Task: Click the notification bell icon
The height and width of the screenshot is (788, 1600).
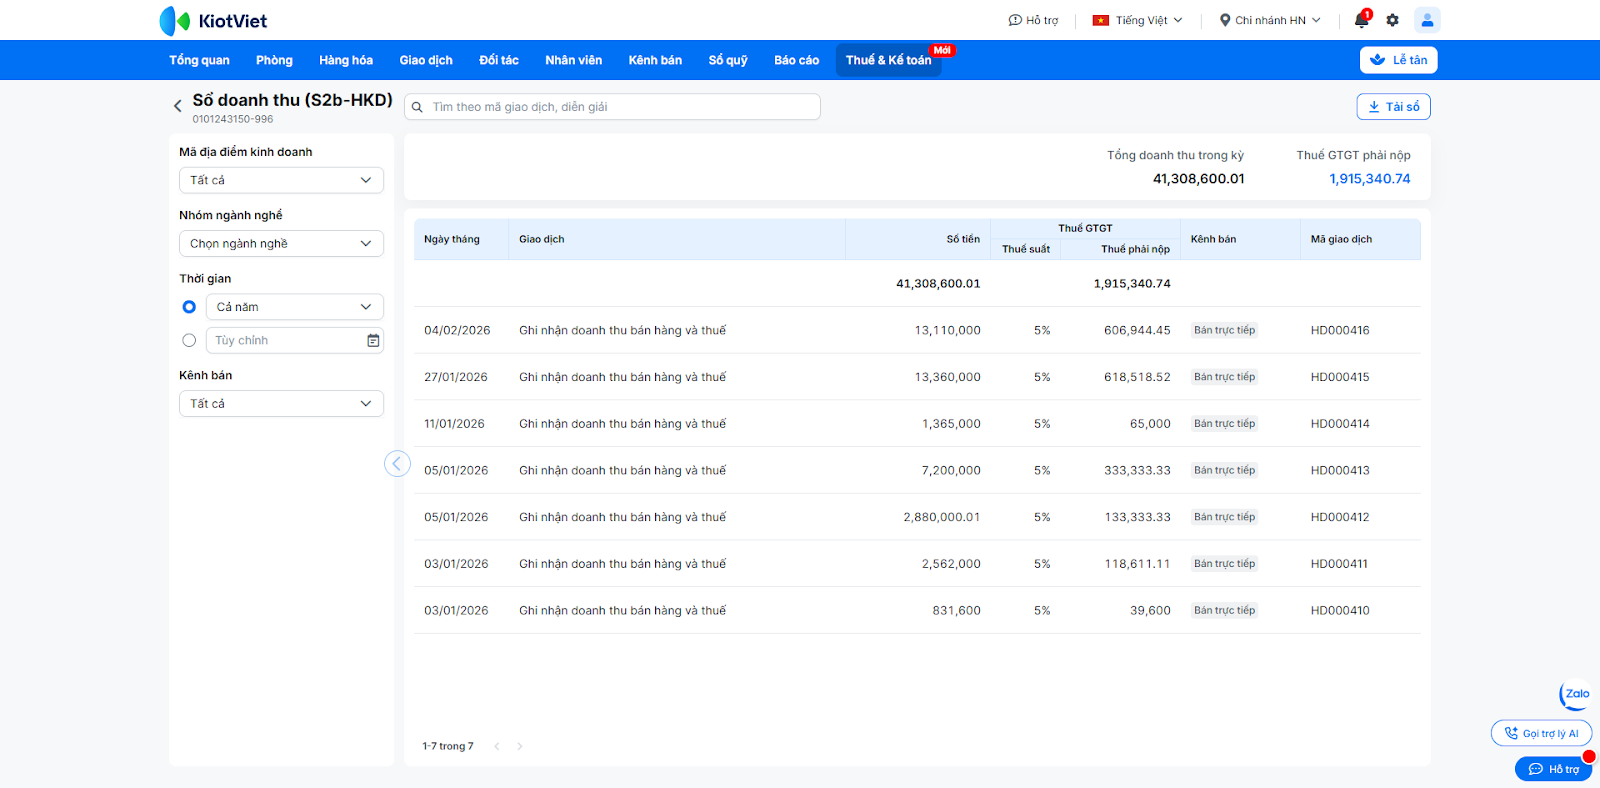Action: (1361, 20)
